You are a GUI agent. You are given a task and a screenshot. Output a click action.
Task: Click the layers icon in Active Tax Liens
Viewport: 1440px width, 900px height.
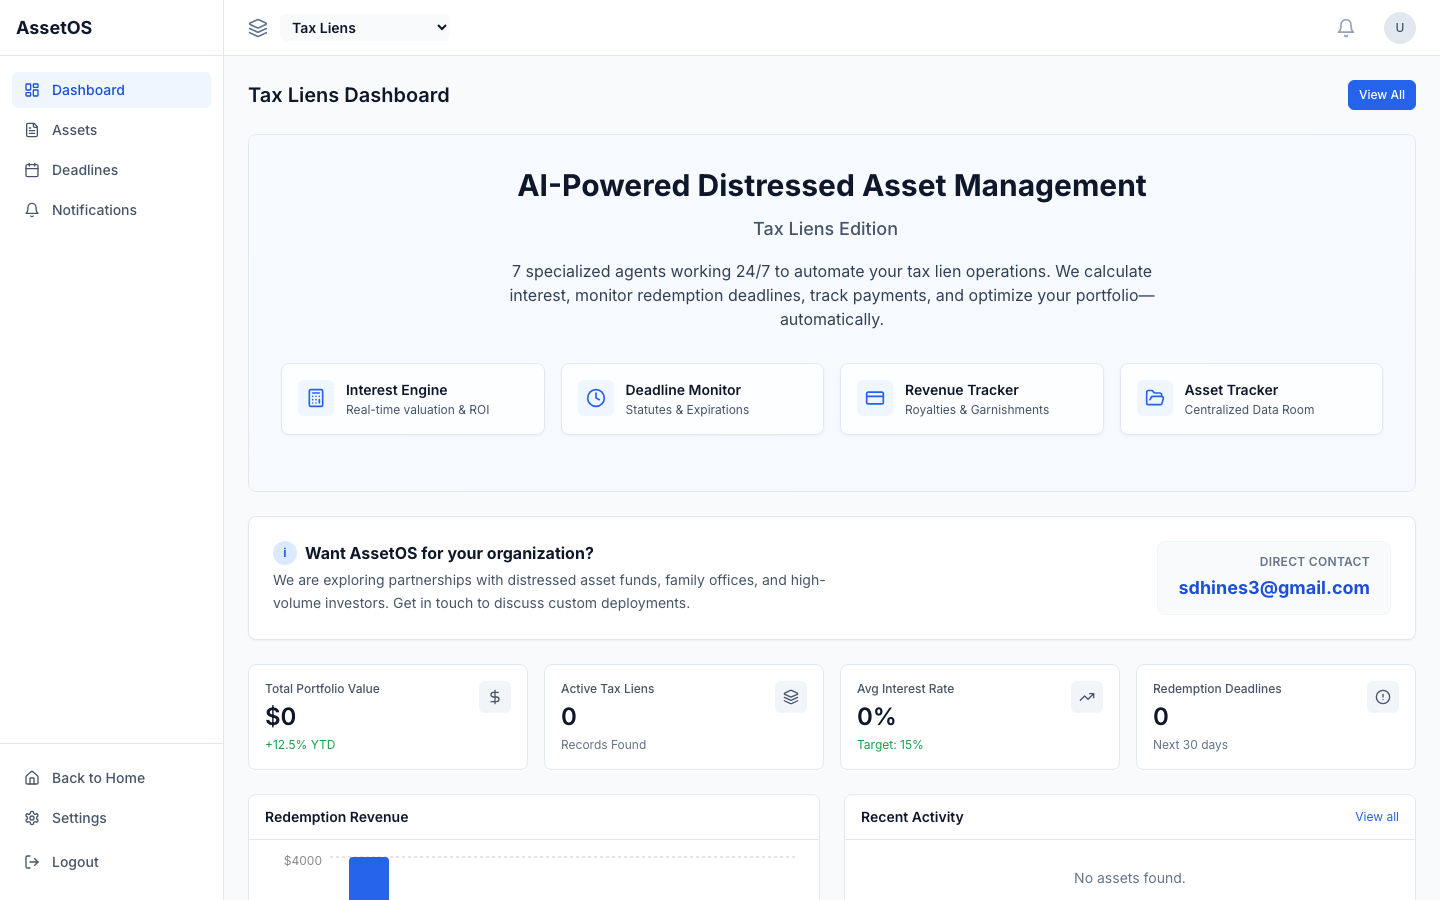pos(791,697)
